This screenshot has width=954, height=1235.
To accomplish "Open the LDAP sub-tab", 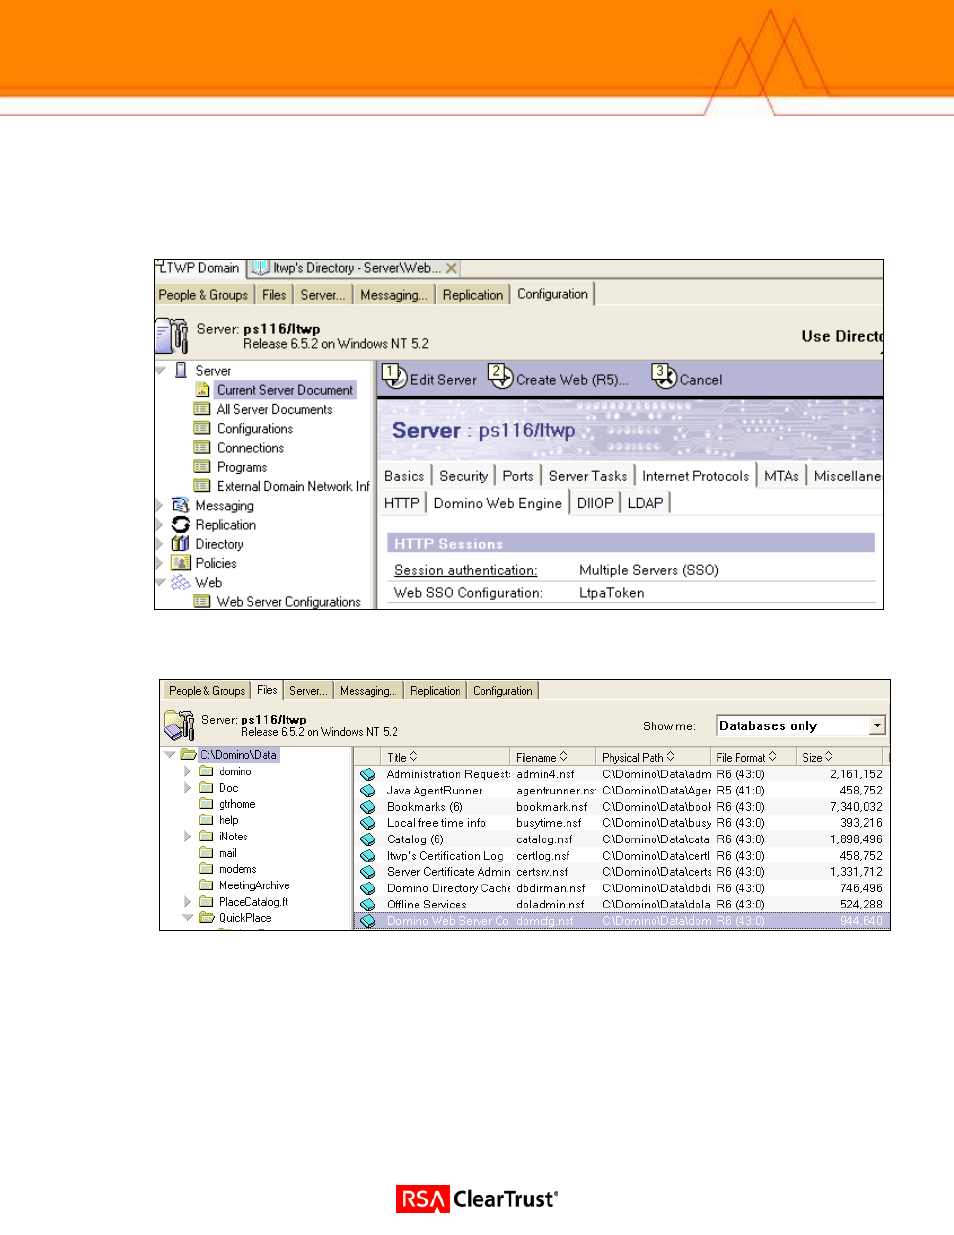I will [x=645, y=503].
